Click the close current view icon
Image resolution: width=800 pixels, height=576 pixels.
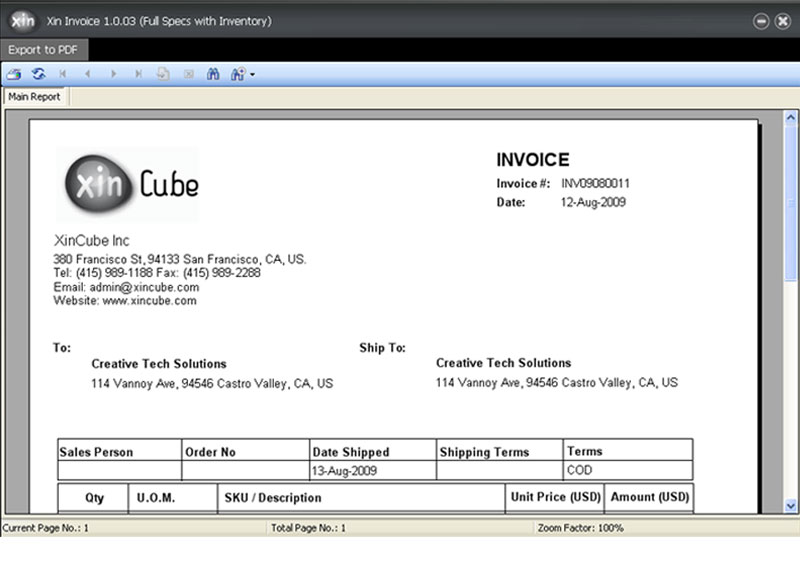(188, 74)
